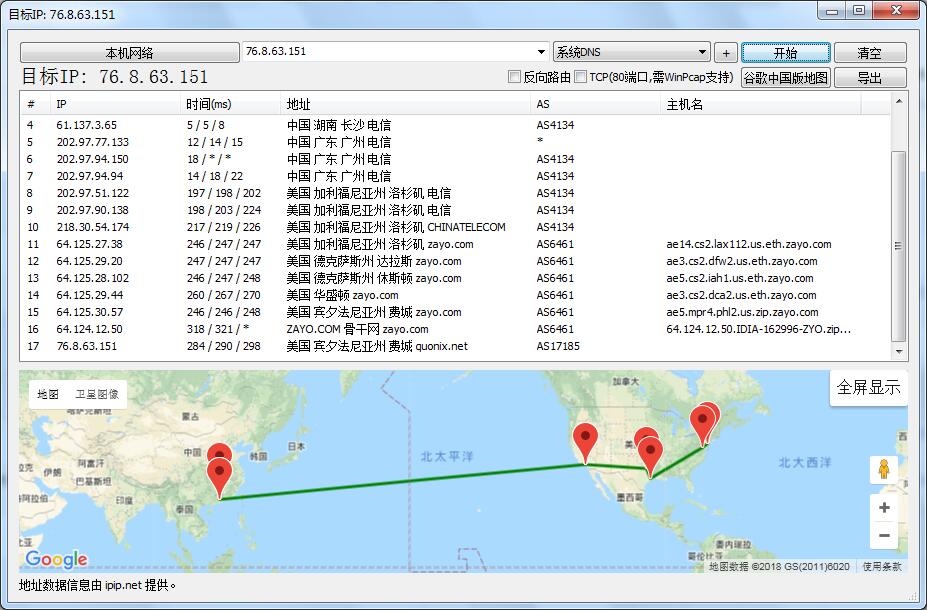Viewport: 927px width, 610px height.
Task: Click the 开始 button to start trace
Action: pyautogui.click(x=785, y=53)
